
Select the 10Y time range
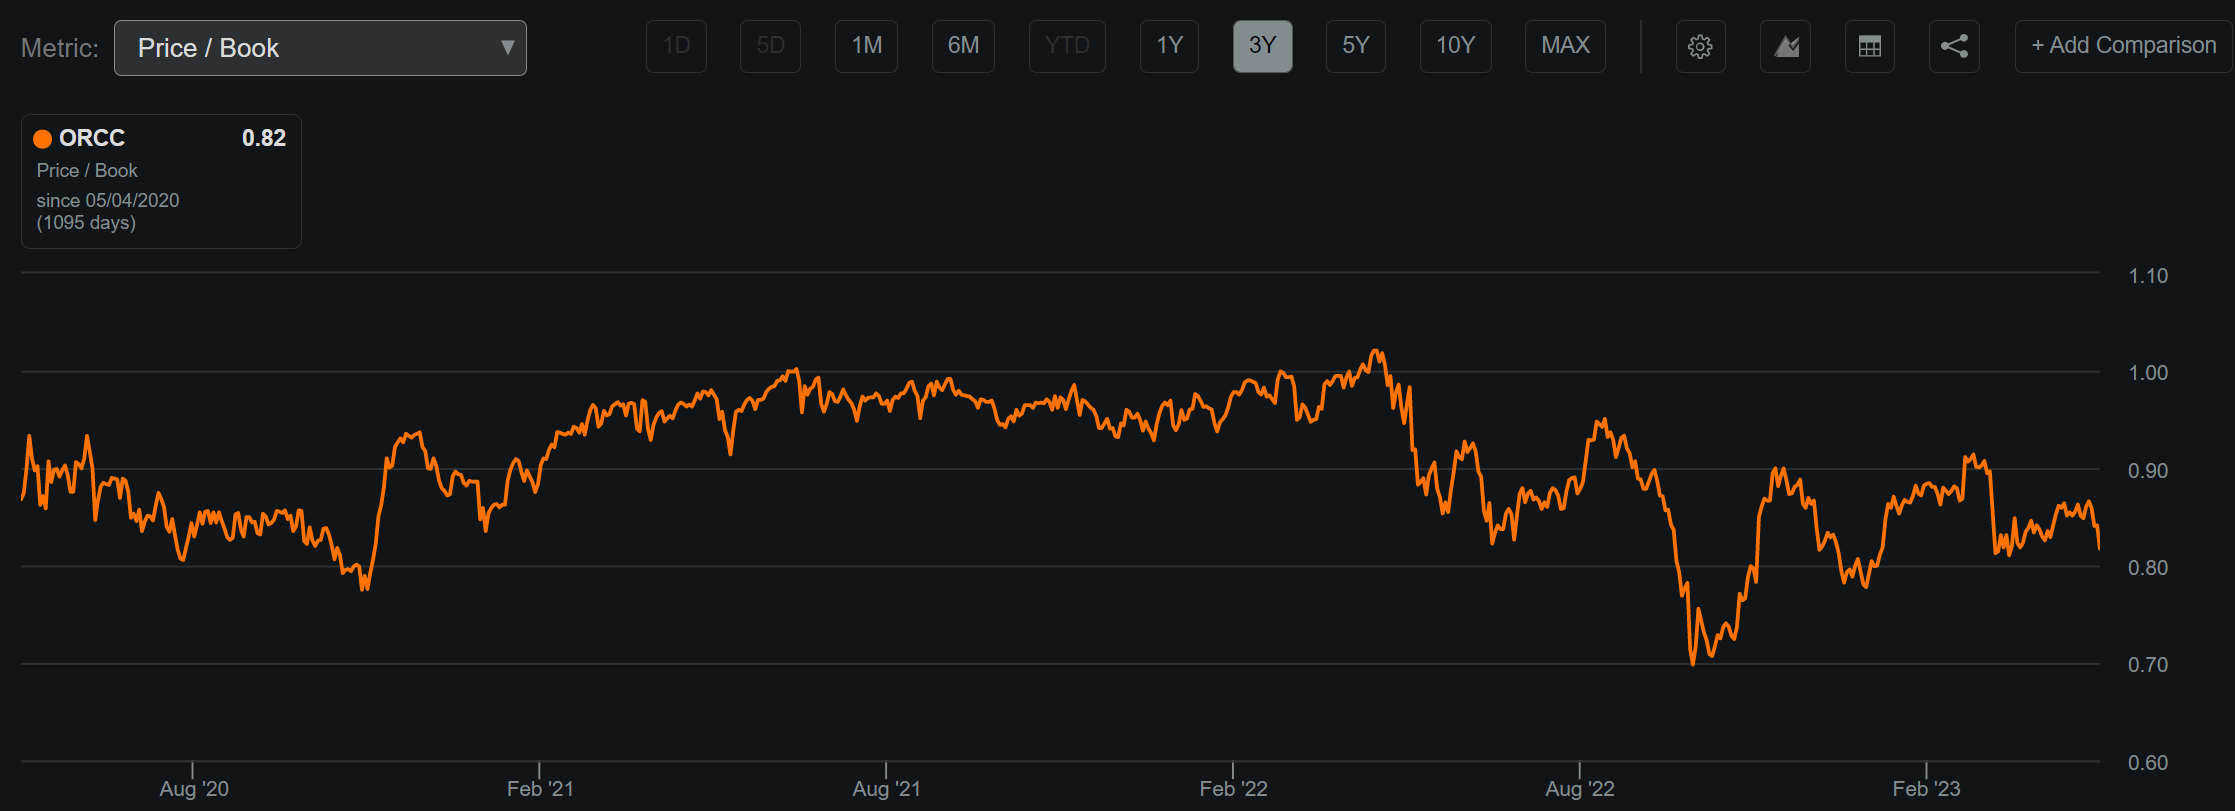point(1456,46)
